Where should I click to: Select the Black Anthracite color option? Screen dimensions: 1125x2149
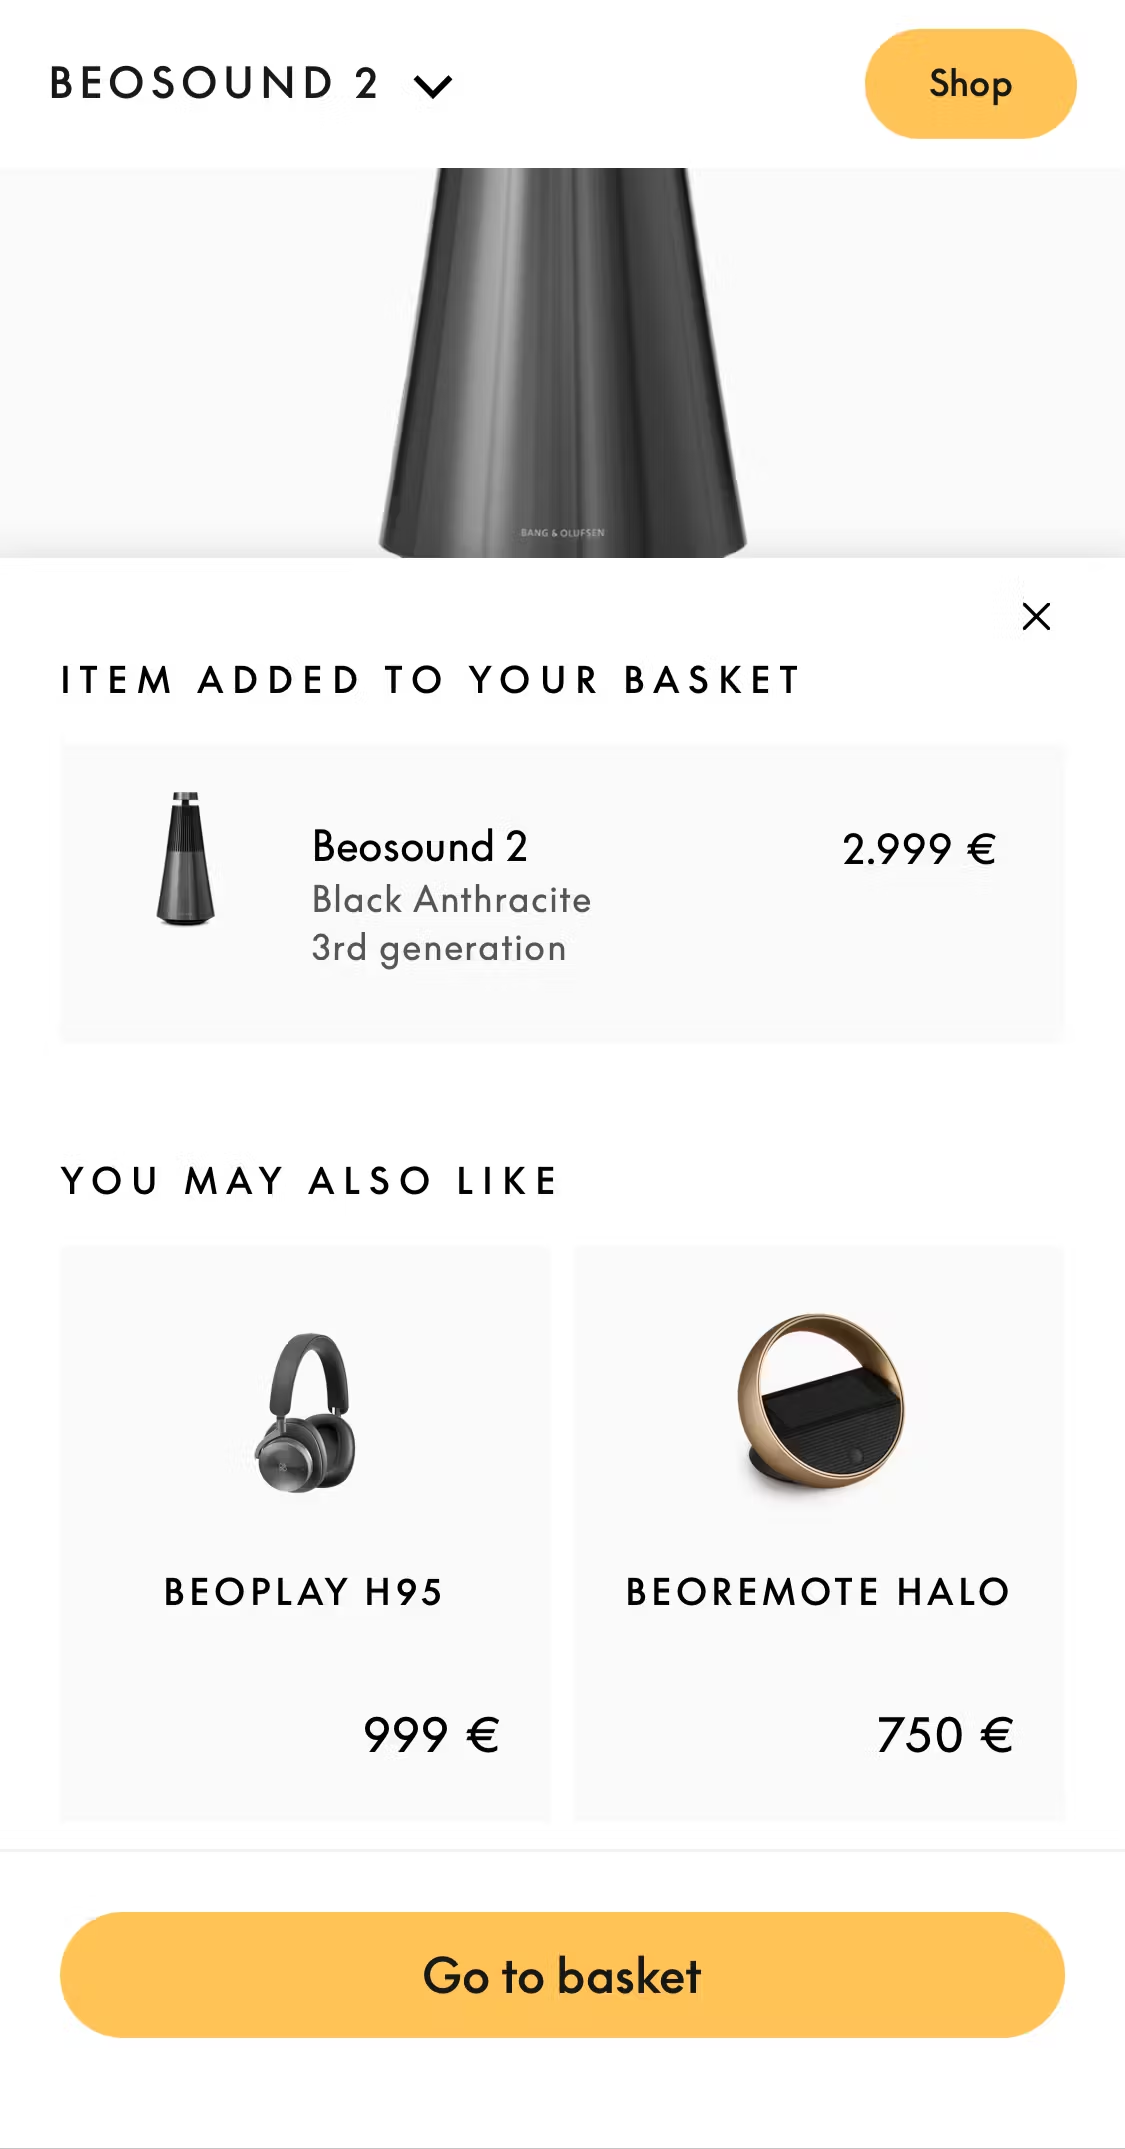click(x=451, y=899)
